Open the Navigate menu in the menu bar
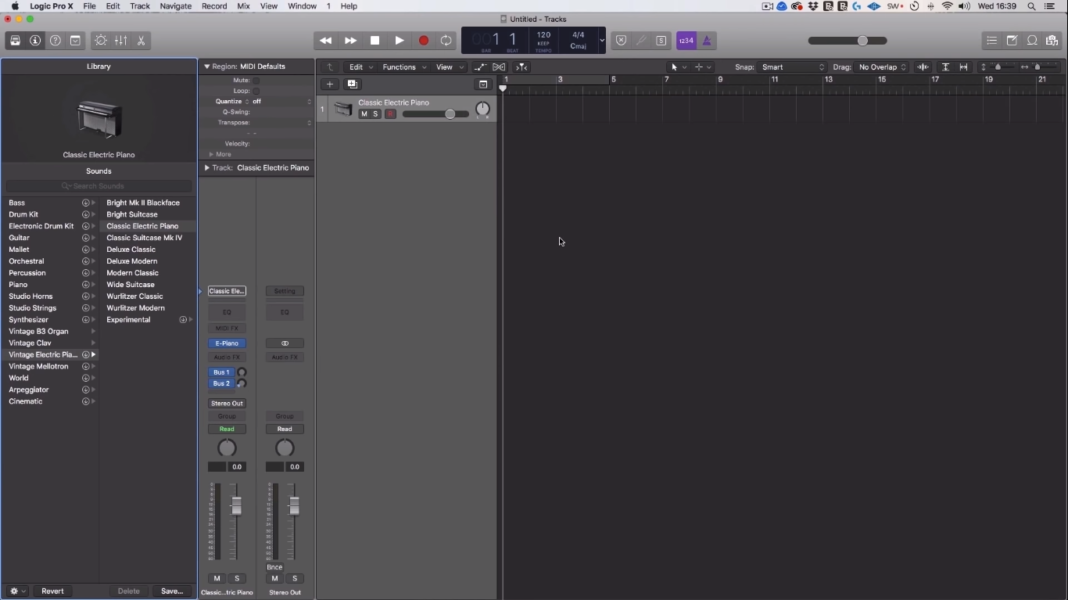Image resolution: width=1068 pixels, height=600 pixels. [x=175, y=6]
